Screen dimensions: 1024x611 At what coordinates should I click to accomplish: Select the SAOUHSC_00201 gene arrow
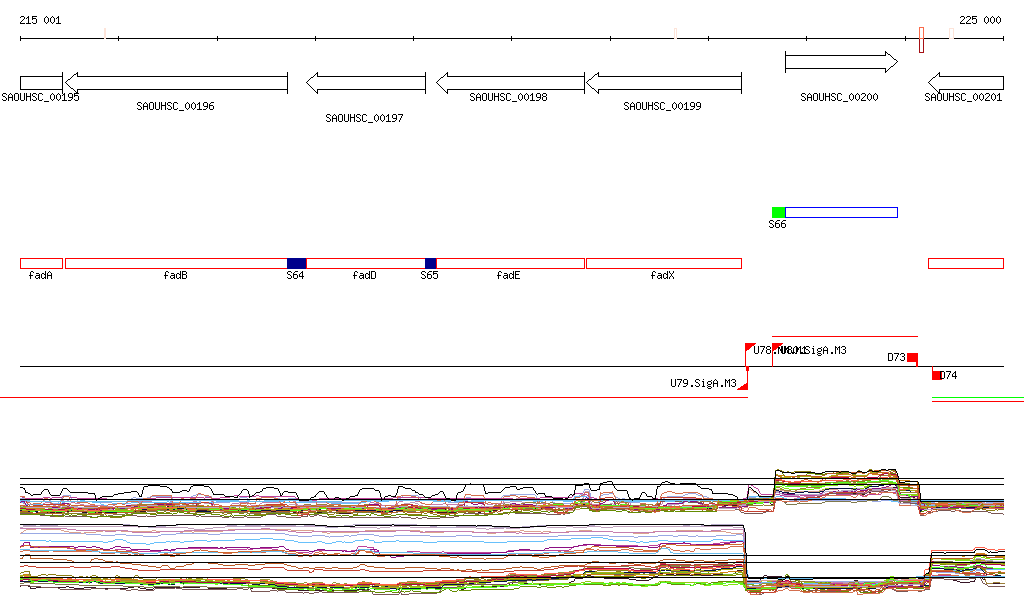click(965, 82)
